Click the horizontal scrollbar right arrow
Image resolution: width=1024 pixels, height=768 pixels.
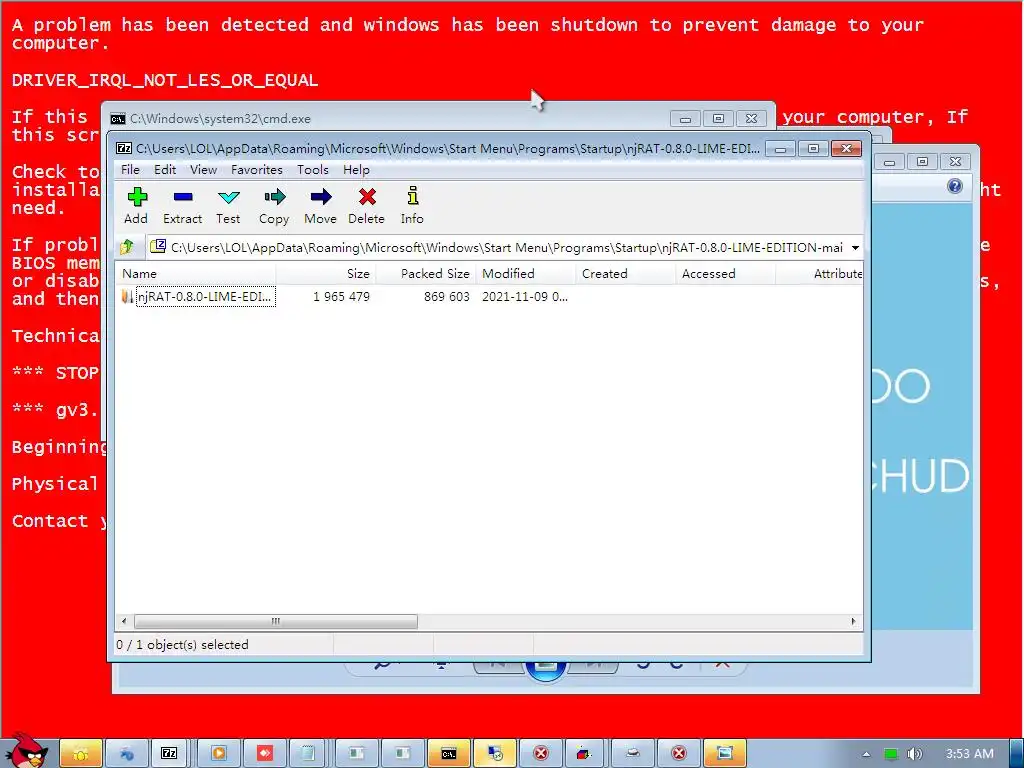[854, 621]
